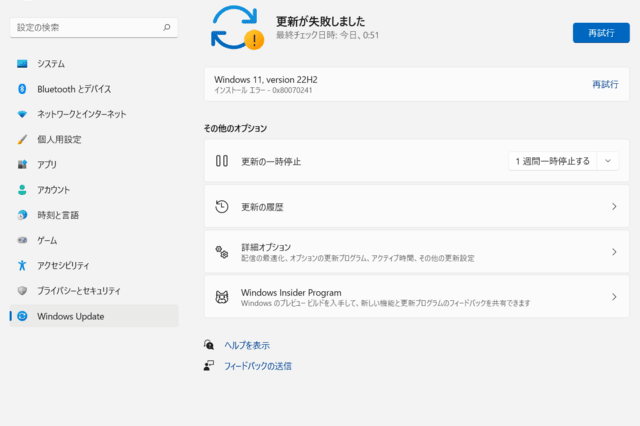Screen dimensions: 640x426
Task: Open the アプリ settings category
Action: pyautogui.click(x=94, y=164)
